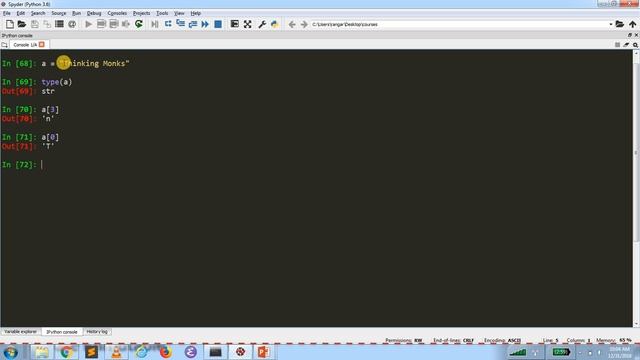
Task: Open the Search menu
Action: tap(38, 13)
